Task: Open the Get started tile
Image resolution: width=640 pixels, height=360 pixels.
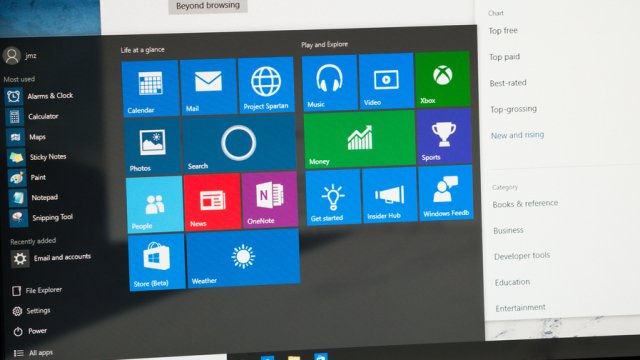Action: pos(333,198)
